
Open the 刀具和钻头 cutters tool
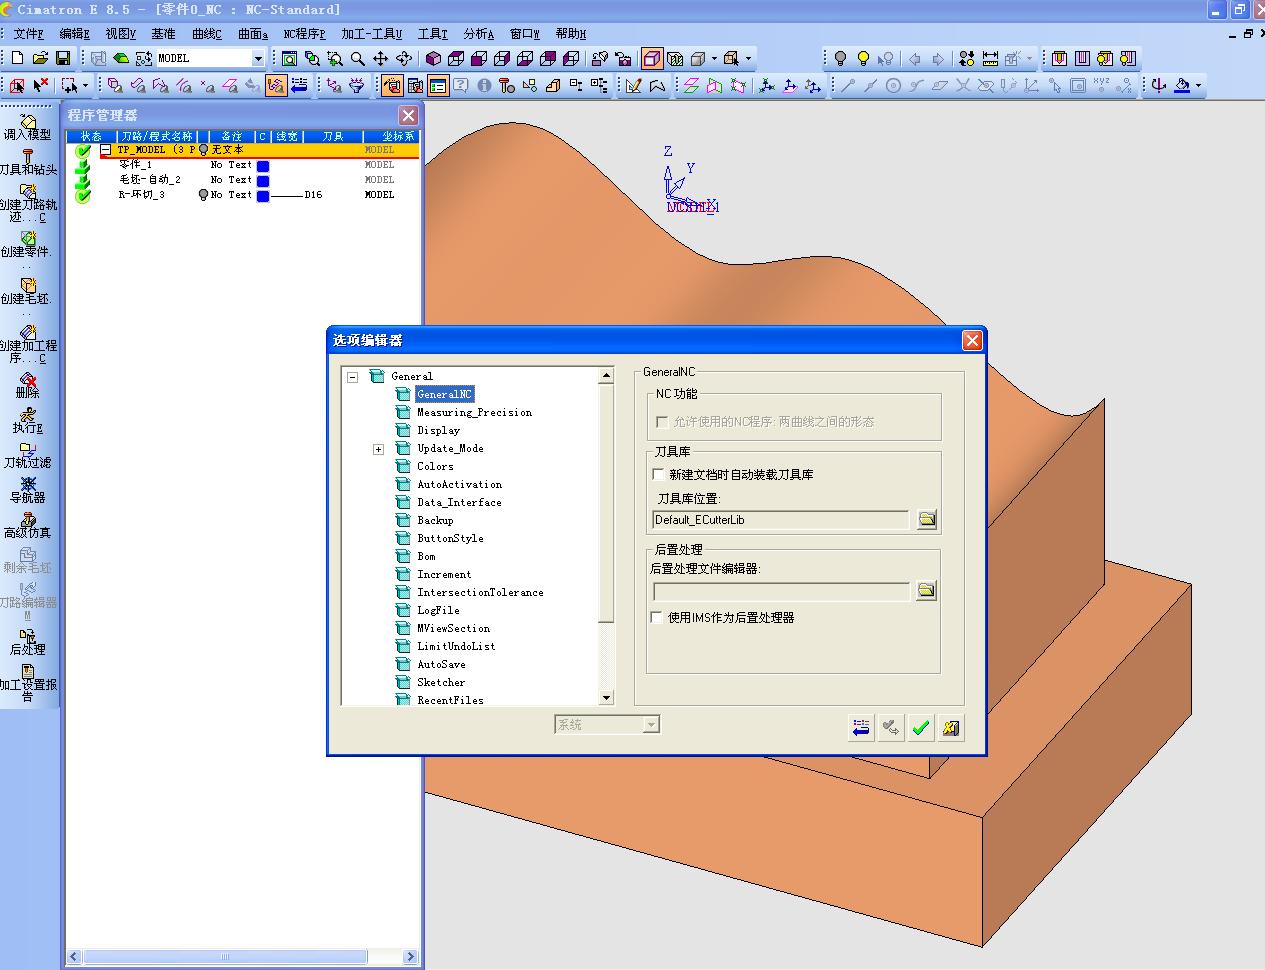[27, 162]
